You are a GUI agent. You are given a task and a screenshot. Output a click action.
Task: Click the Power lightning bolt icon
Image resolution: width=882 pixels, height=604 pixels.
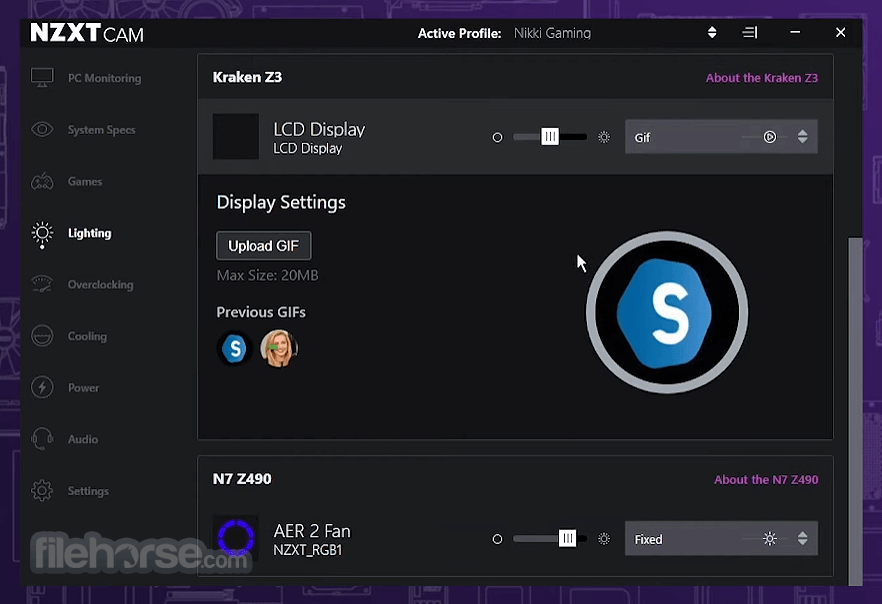[42, 387]
